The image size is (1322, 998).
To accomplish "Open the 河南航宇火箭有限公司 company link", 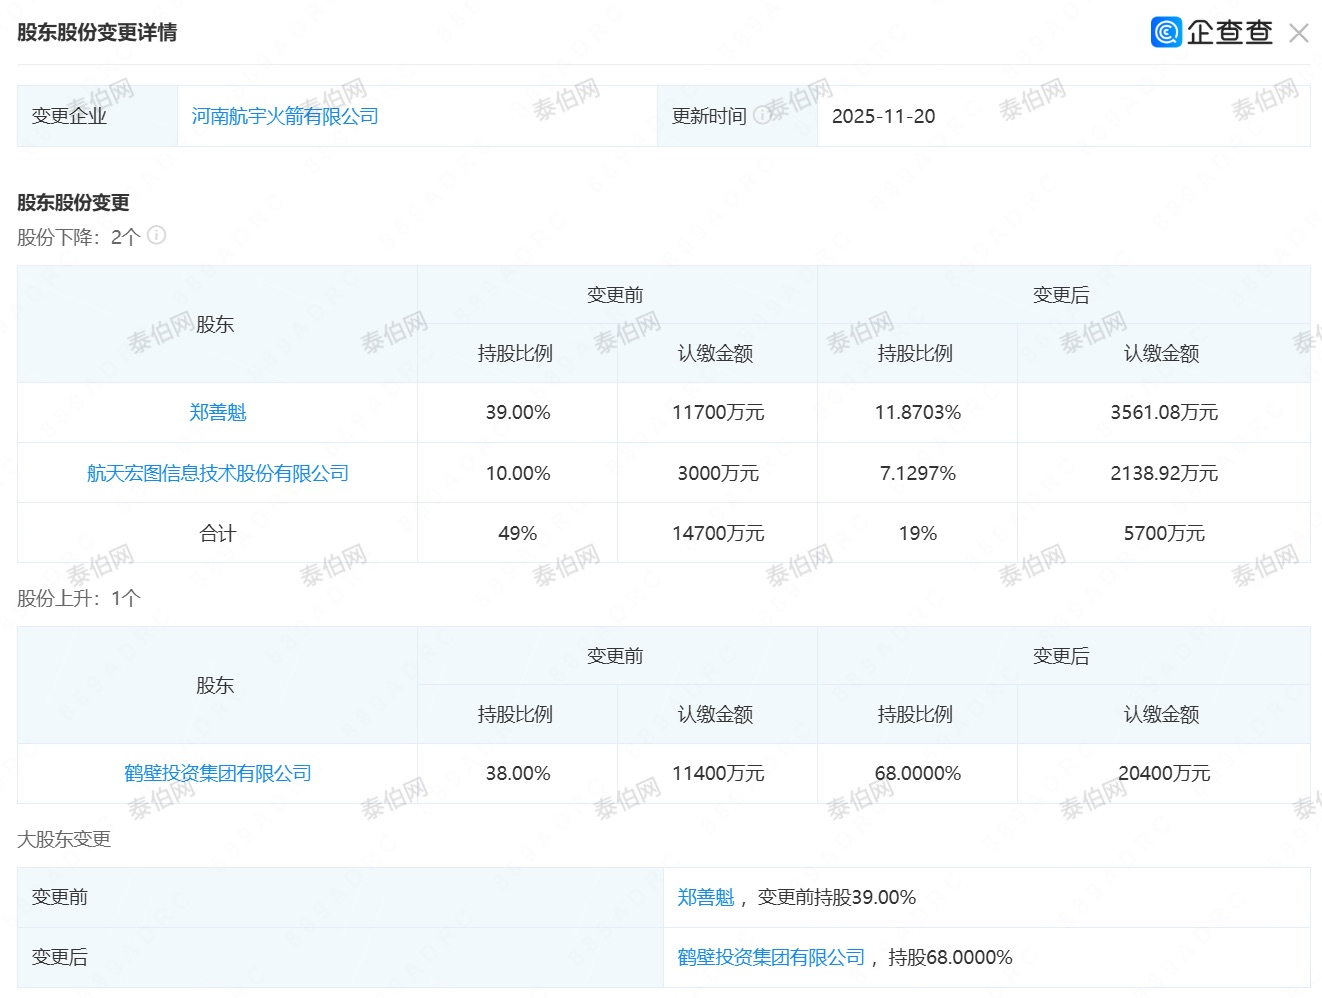I will [285, 116].
